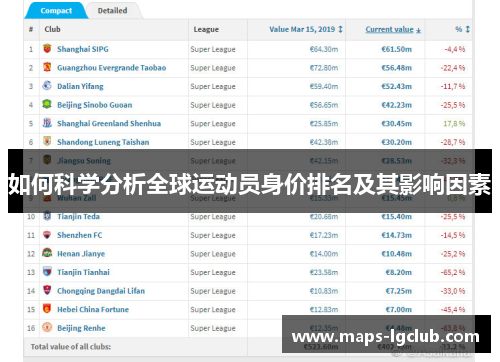Click the League column header
Image resolution: width=500 pixels, height=362 pixels.
click(206, 29)
